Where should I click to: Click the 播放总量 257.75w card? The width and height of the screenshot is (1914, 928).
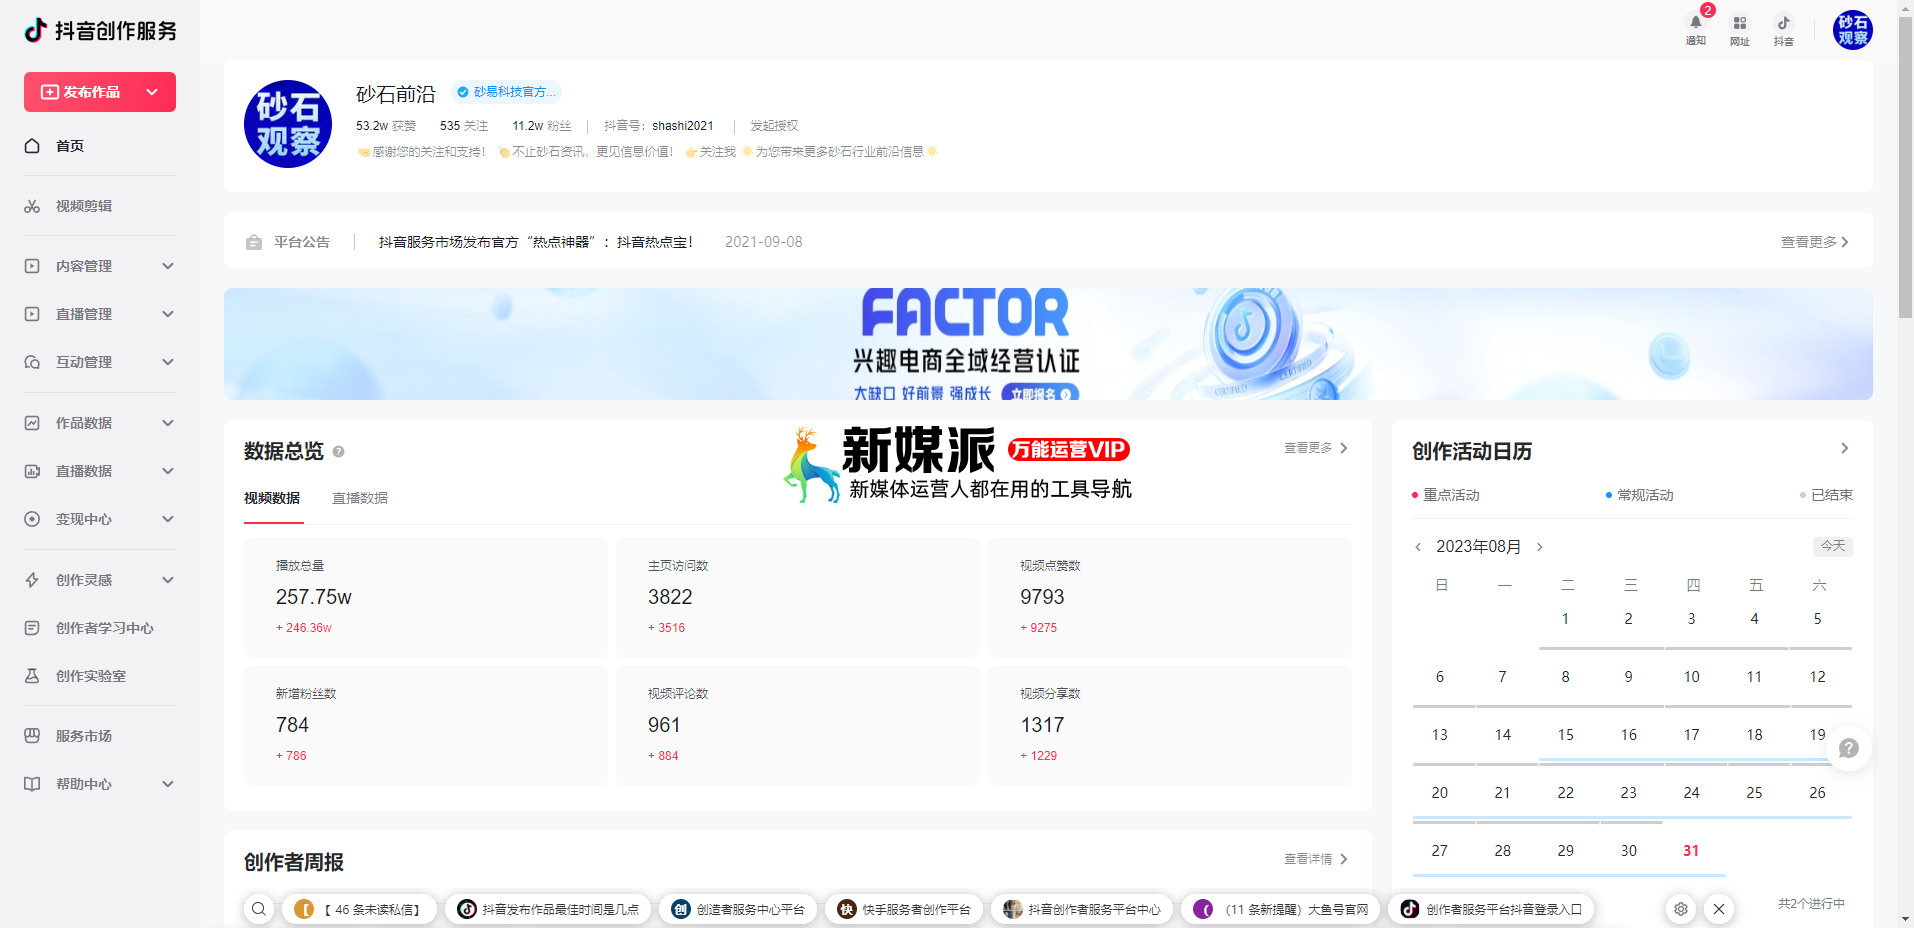pos(426,598)
